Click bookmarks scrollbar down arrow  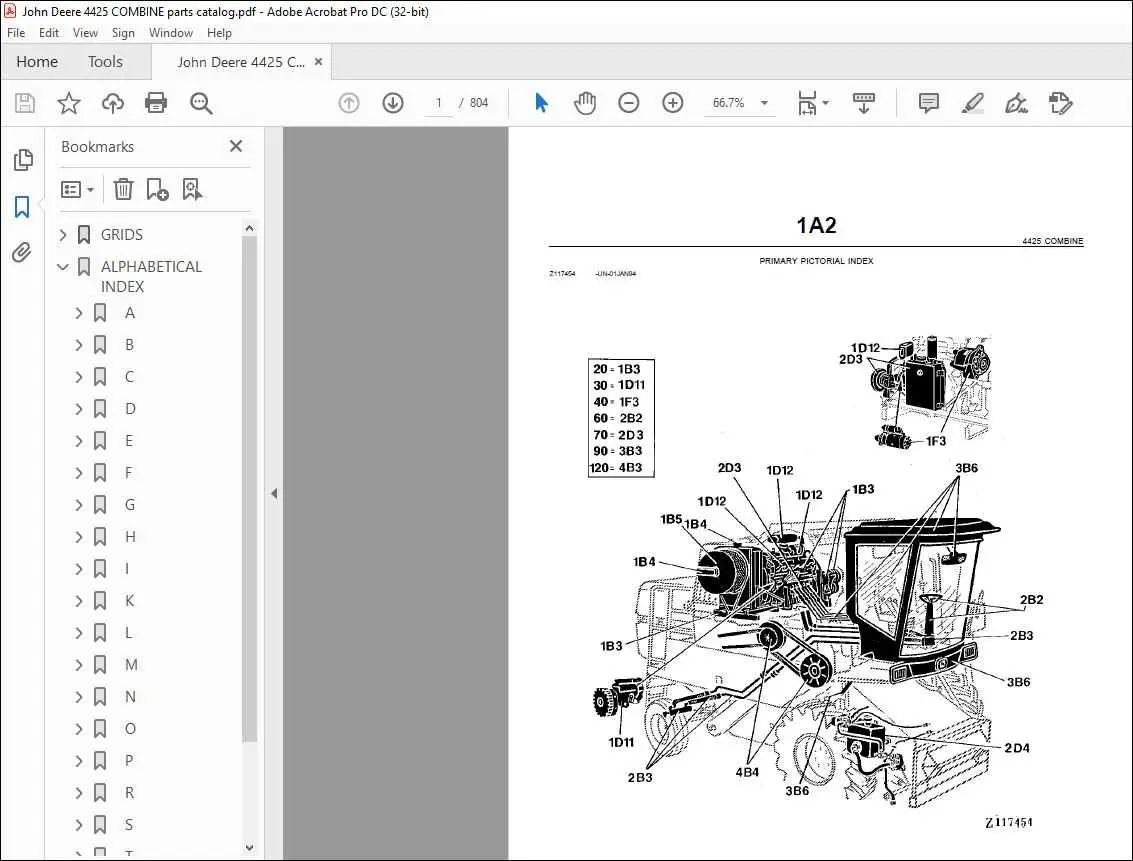[249, 847]
